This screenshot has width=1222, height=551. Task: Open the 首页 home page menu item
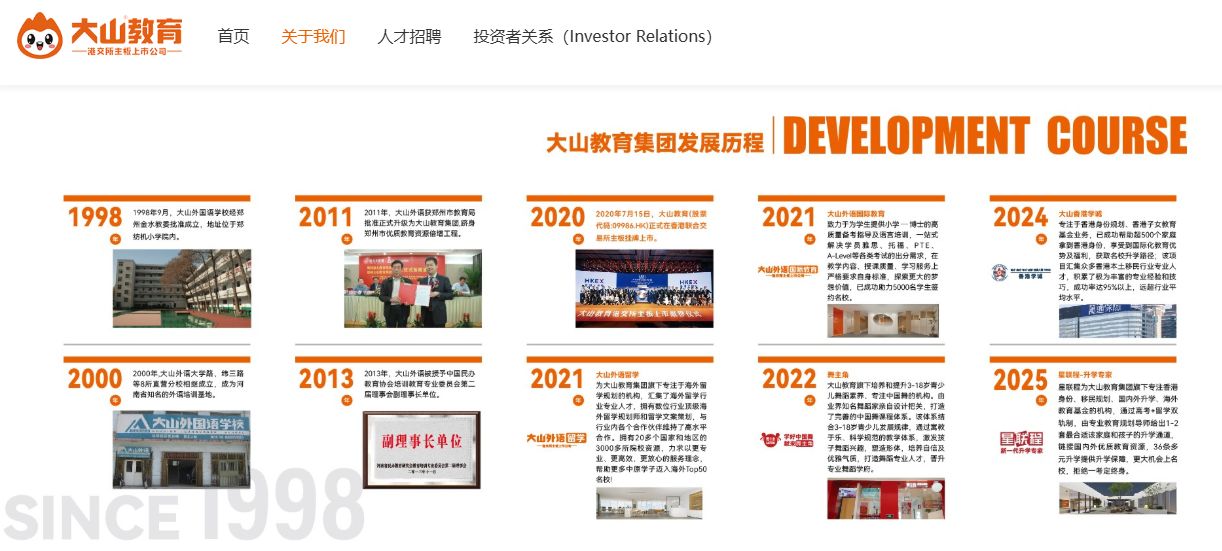point(233,37)
